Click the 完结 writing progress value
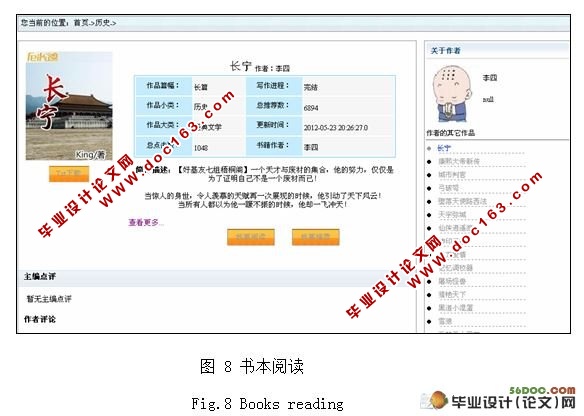 point(311,88)
